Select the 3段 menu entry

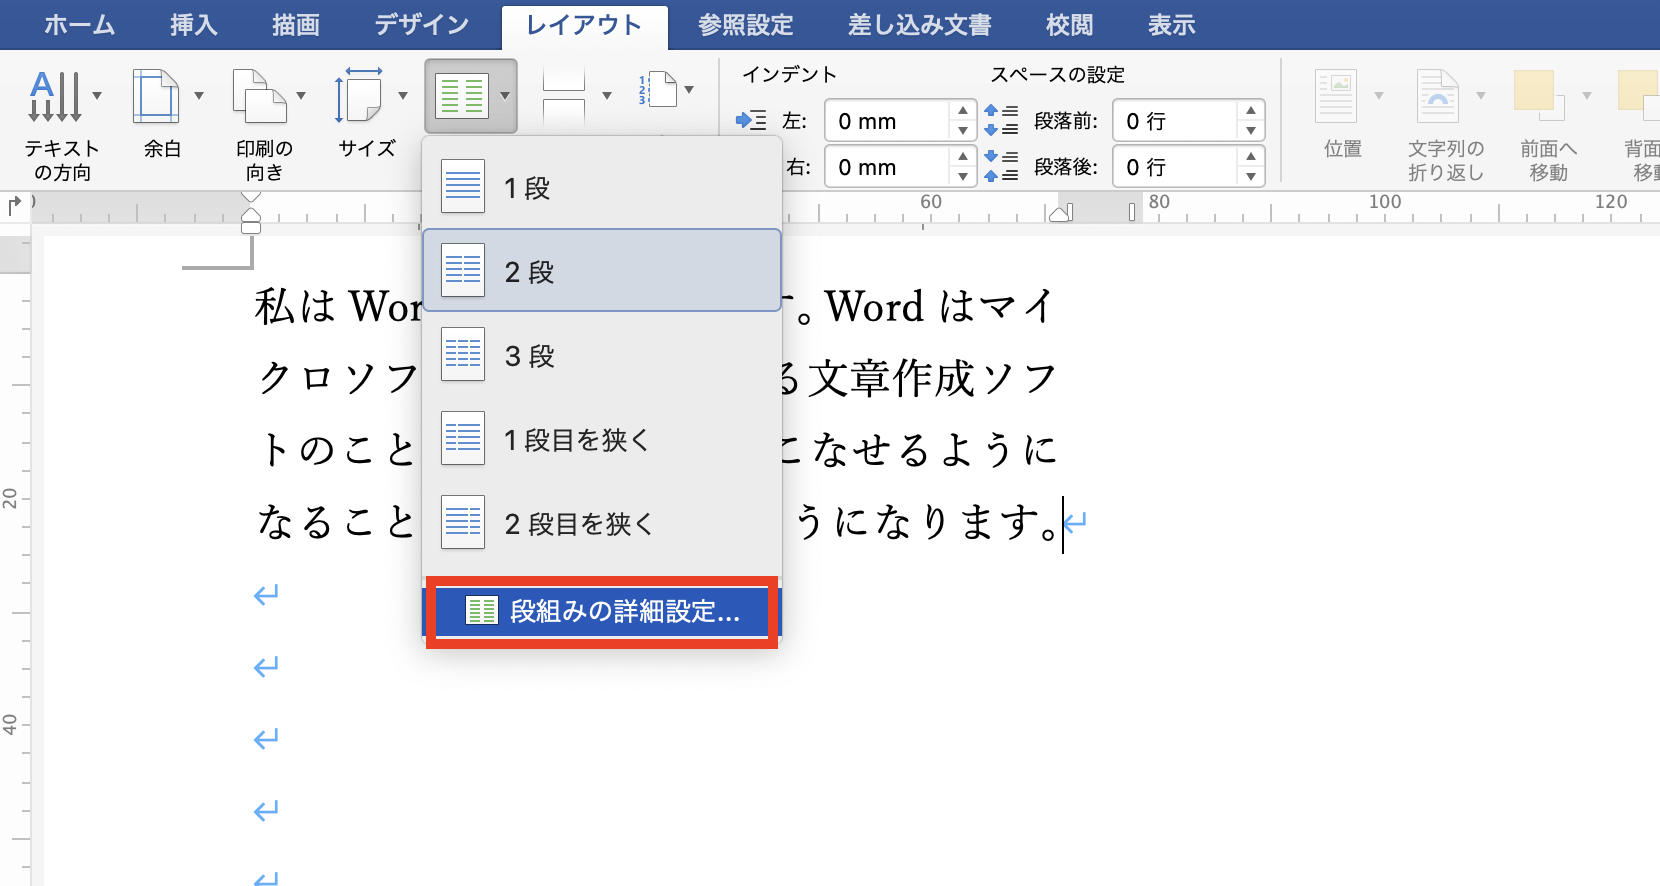point(602,355)
